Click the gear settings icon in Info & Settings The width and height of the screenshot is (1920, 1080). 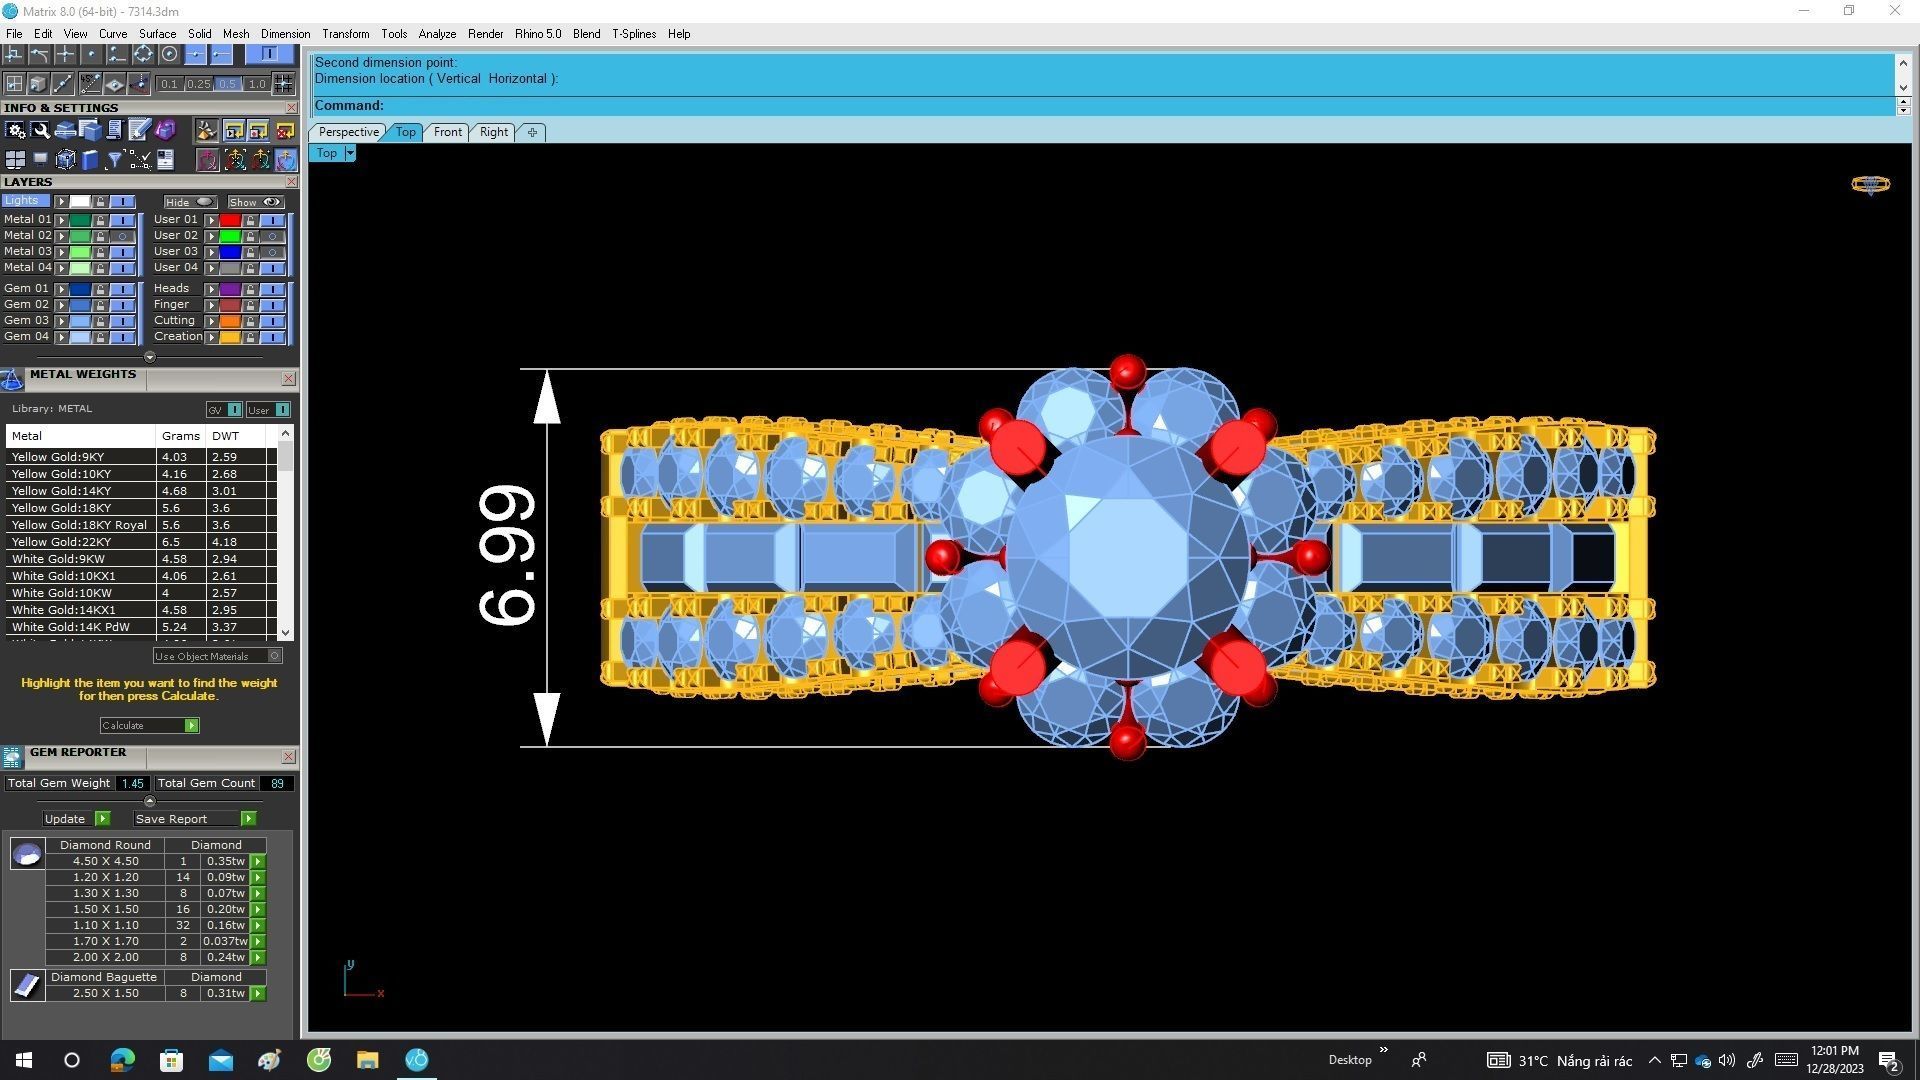[15, 131]
